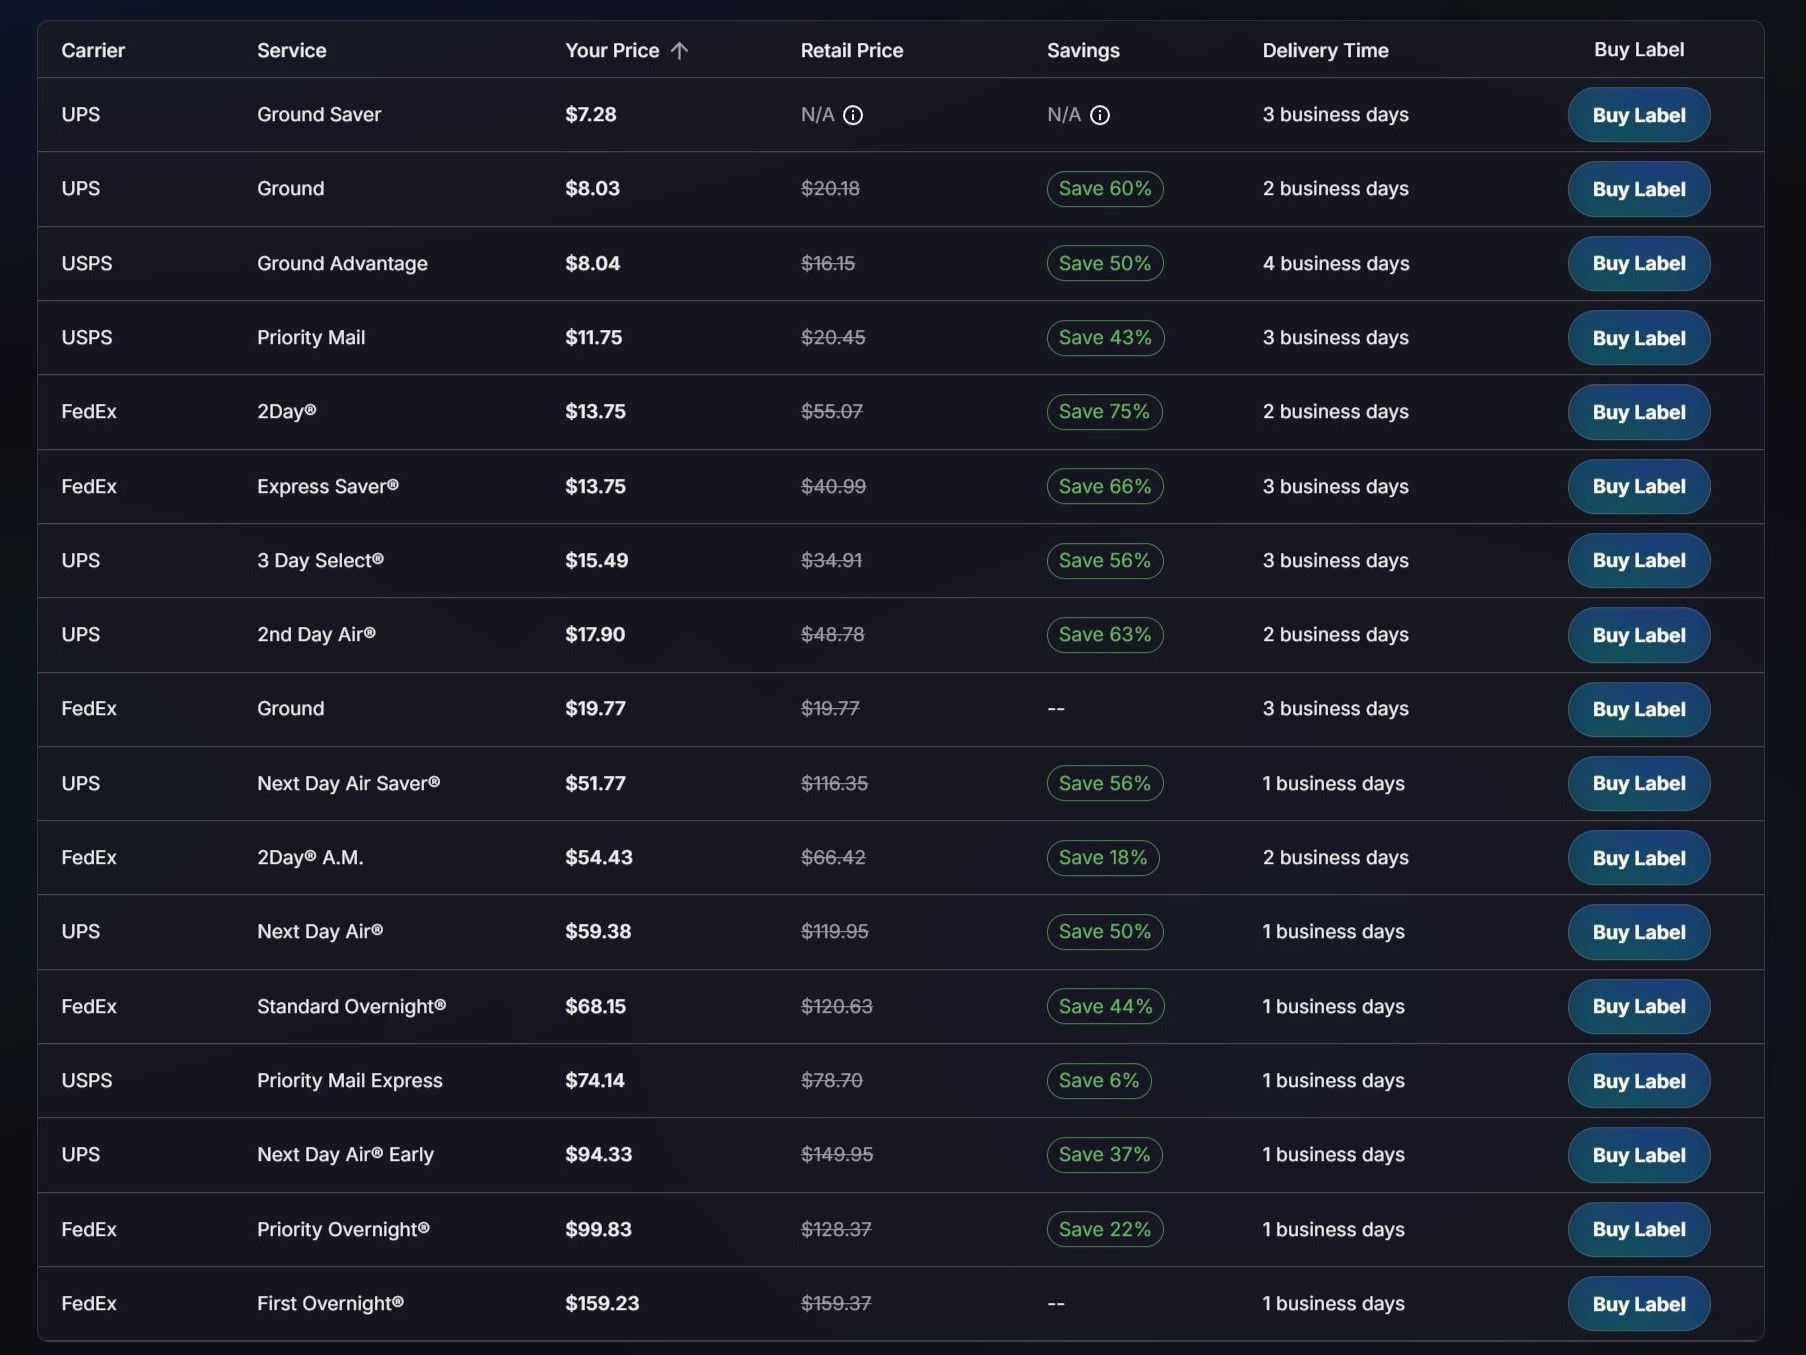Screen dimensions: 1806x1355
Task: Buy Label for FedEx 2Day at $13.75
Action: 1639,412
